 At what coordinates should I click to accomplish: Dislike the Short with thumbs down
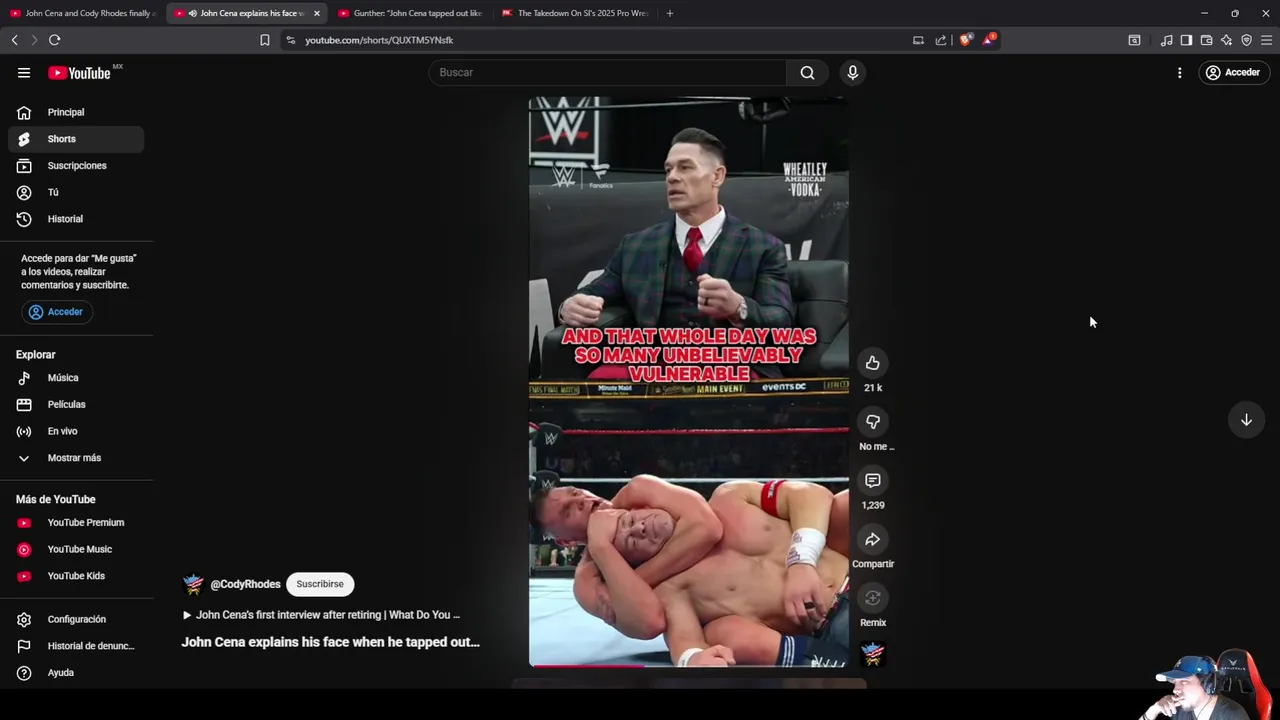tap(873, 422)
